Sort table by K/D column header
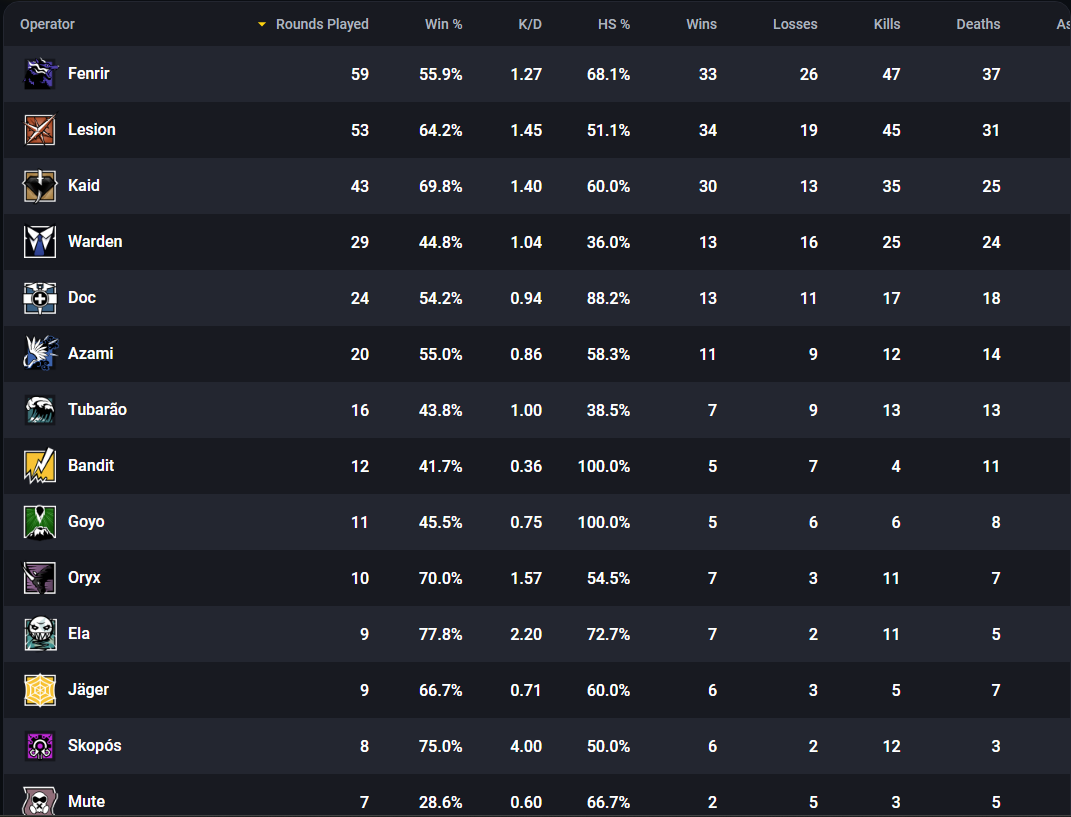Viewport: 1071px width, 817px height. pyautogui.click(x=530, y=24)
